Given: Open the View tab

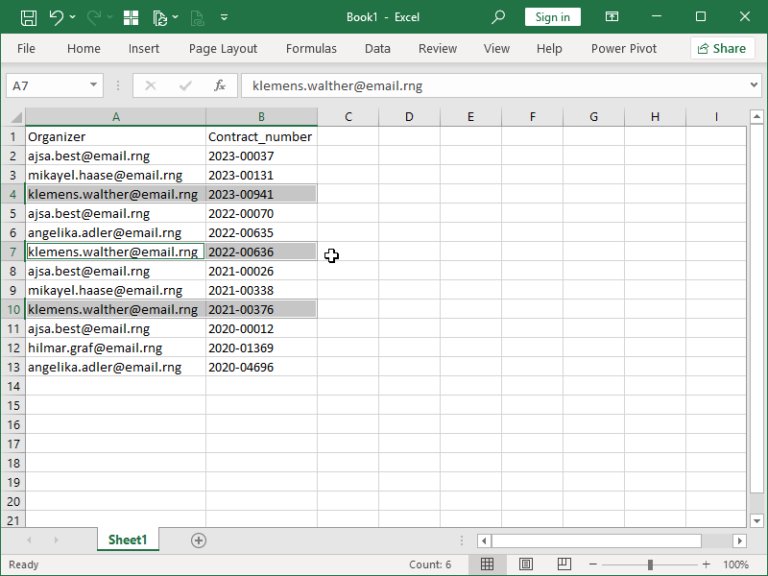Looking at the screenshot, I should pyautogui.click(x=496, y=48).
